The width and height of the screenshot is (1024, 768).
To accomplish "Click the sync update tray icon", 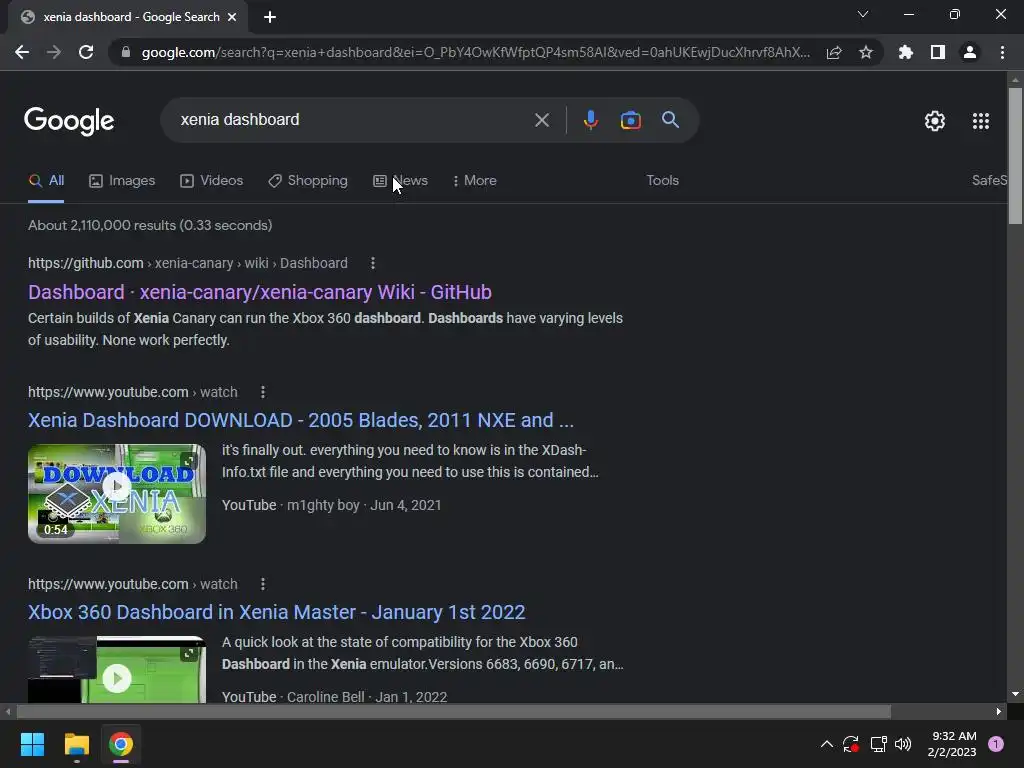I will pyautogui.click(x=851, y=744).
